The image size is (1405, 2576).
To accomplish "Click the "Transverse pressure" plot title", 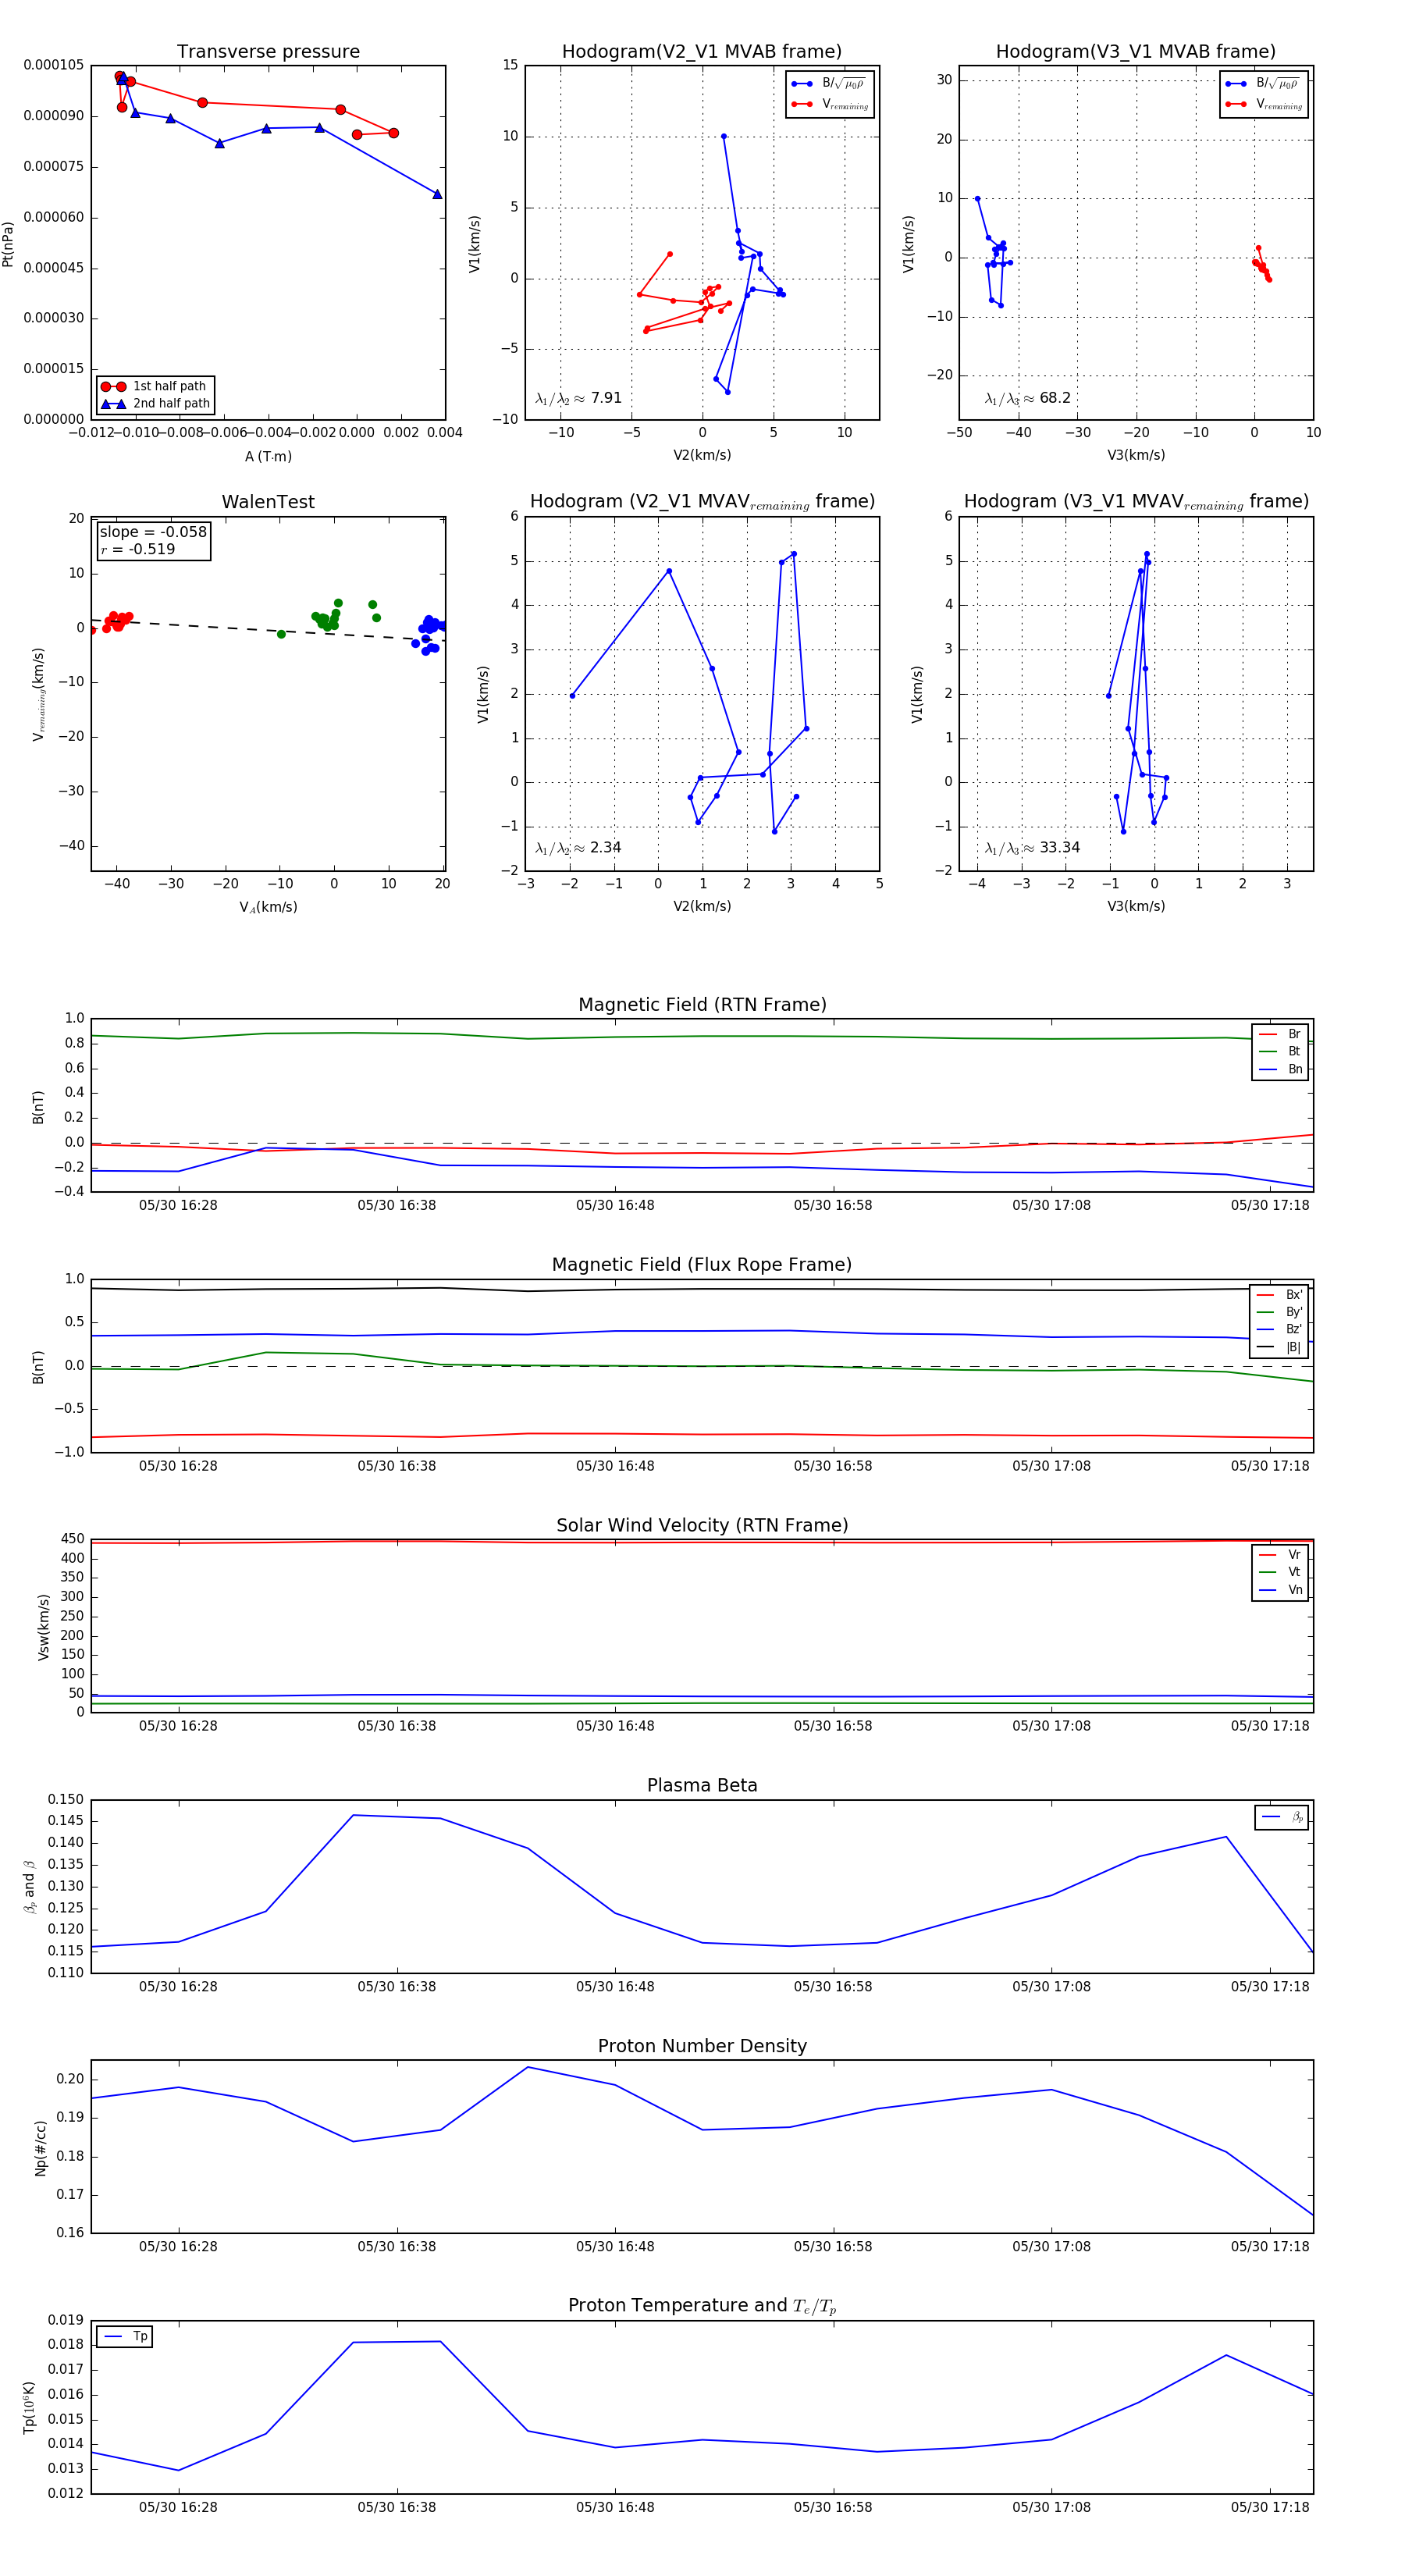I will pos(268,52).
